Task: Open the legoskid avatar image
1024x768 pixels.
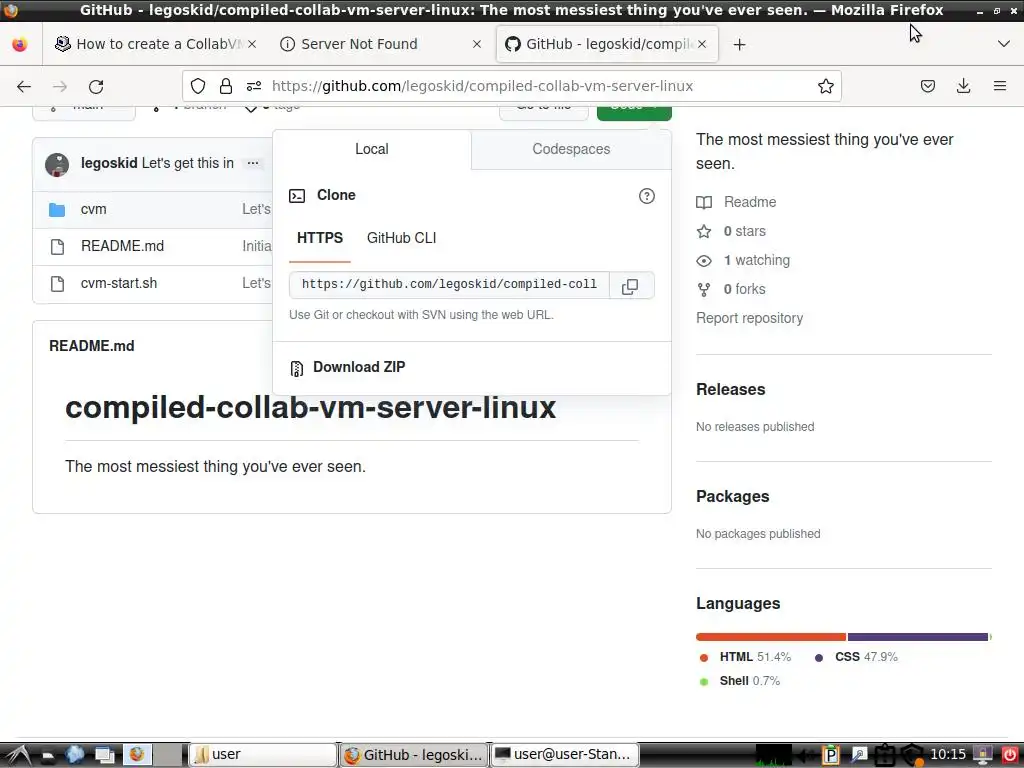Action: 57,165
